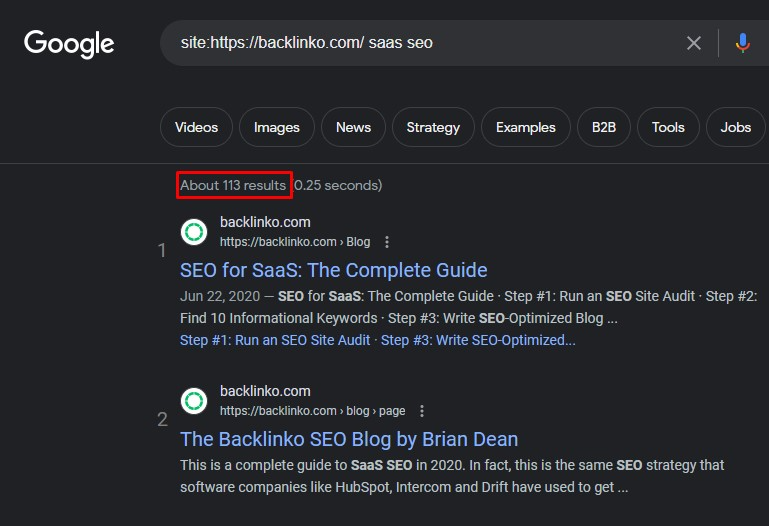Open The Backlinko SEO Blog by Brian Dean
This screenshot has height=526, width=769.
(x=349, y=439)
